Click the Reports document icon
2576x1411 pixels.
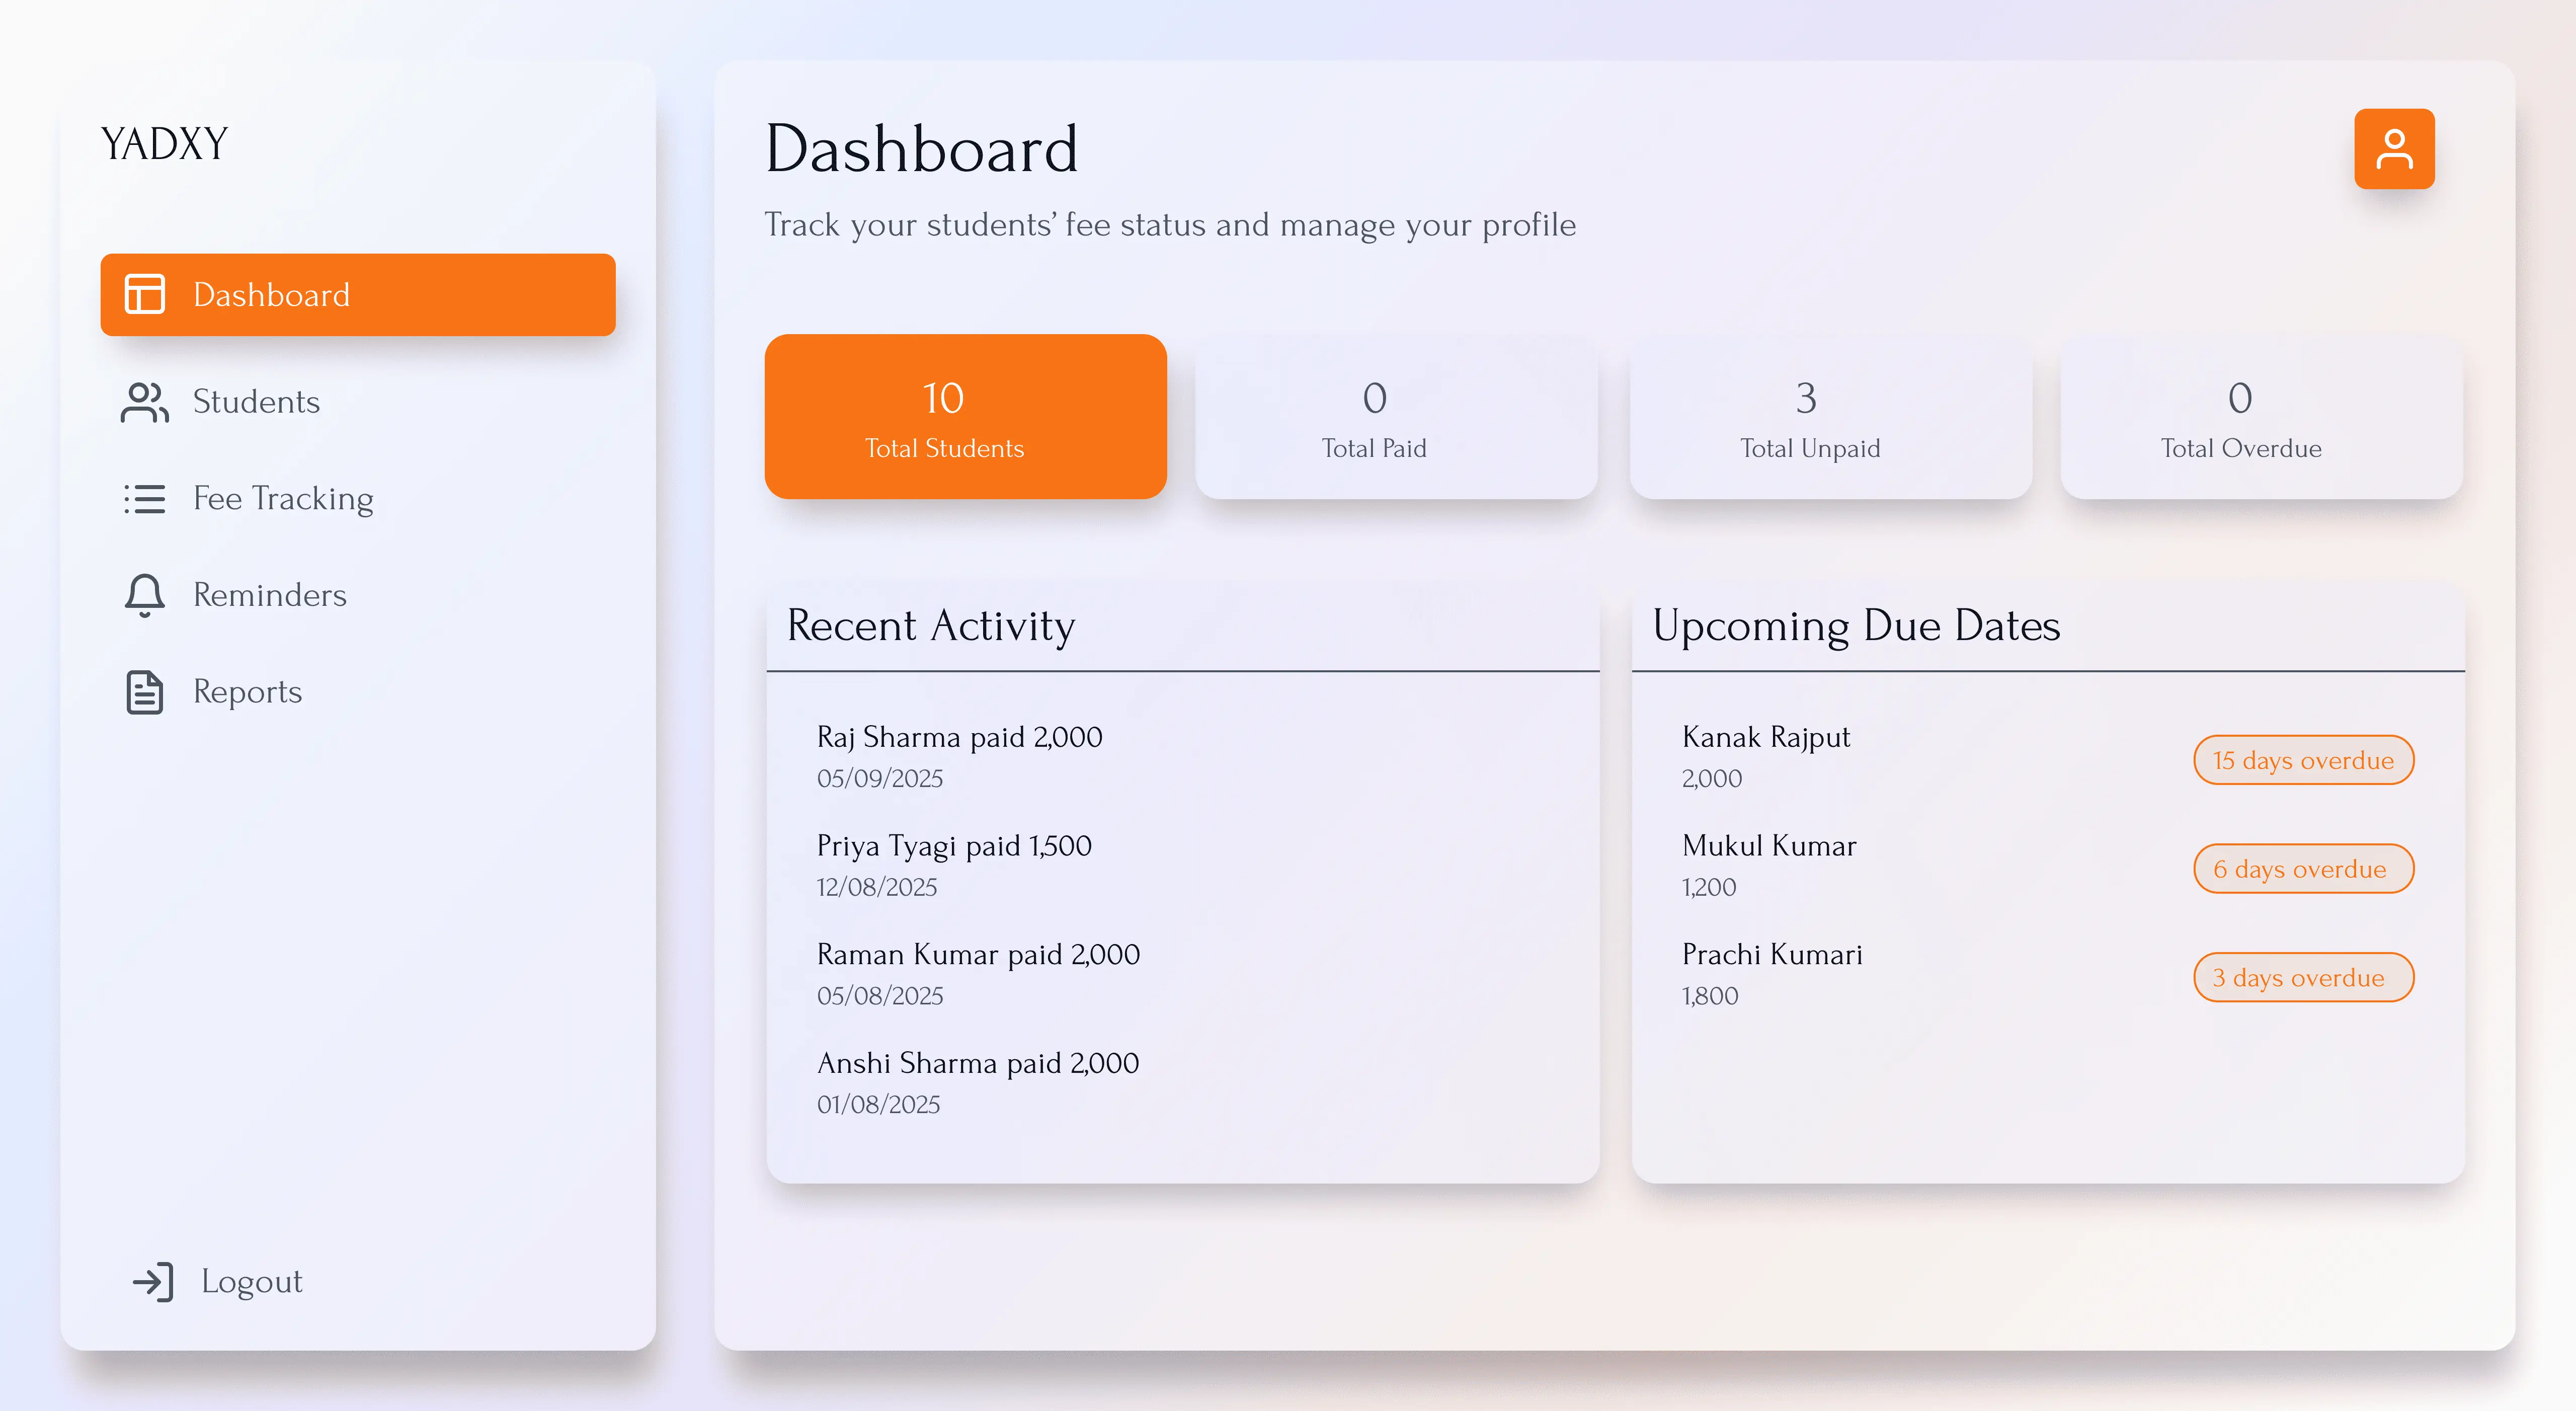coord(145,692)
